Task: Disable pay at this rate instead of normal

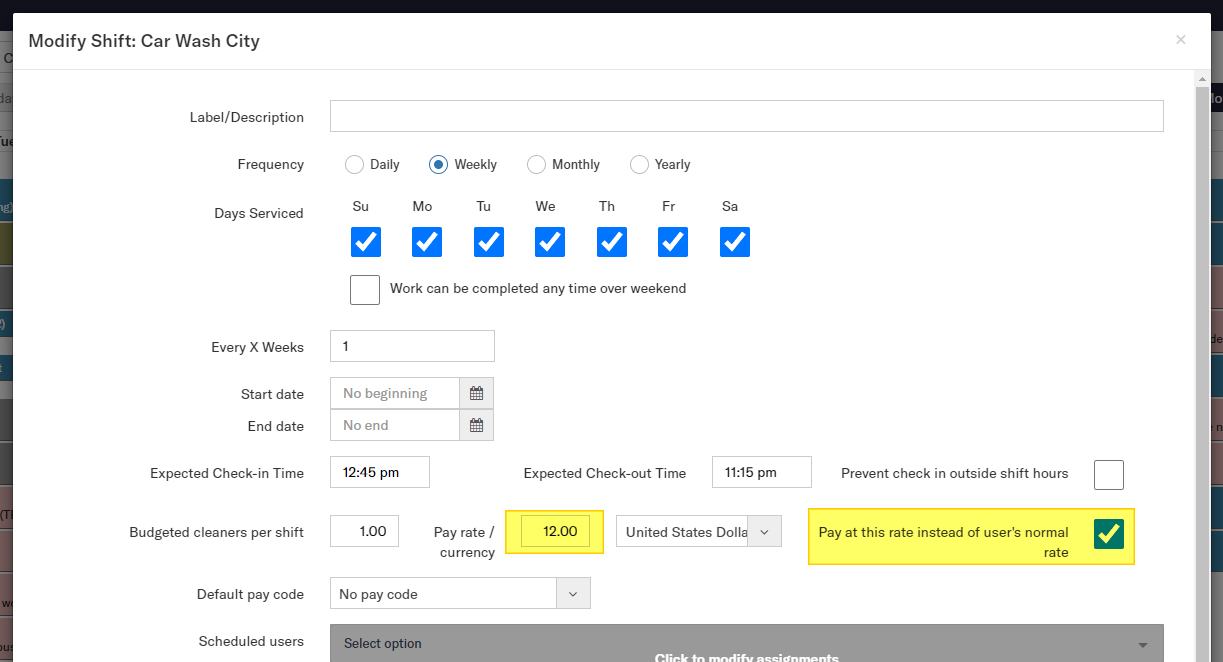Action: (x=1108, y=534)
